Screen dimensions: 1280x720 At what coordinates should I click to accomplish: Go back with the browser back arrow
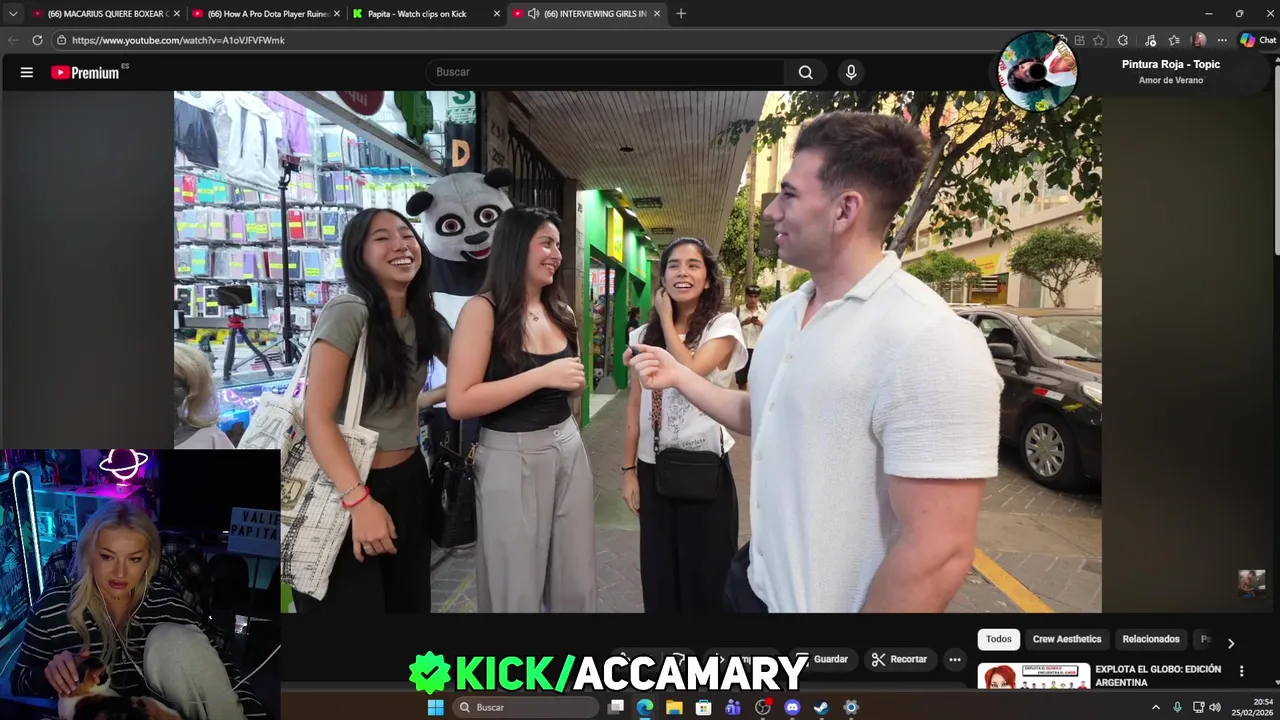tap(13, 40)
